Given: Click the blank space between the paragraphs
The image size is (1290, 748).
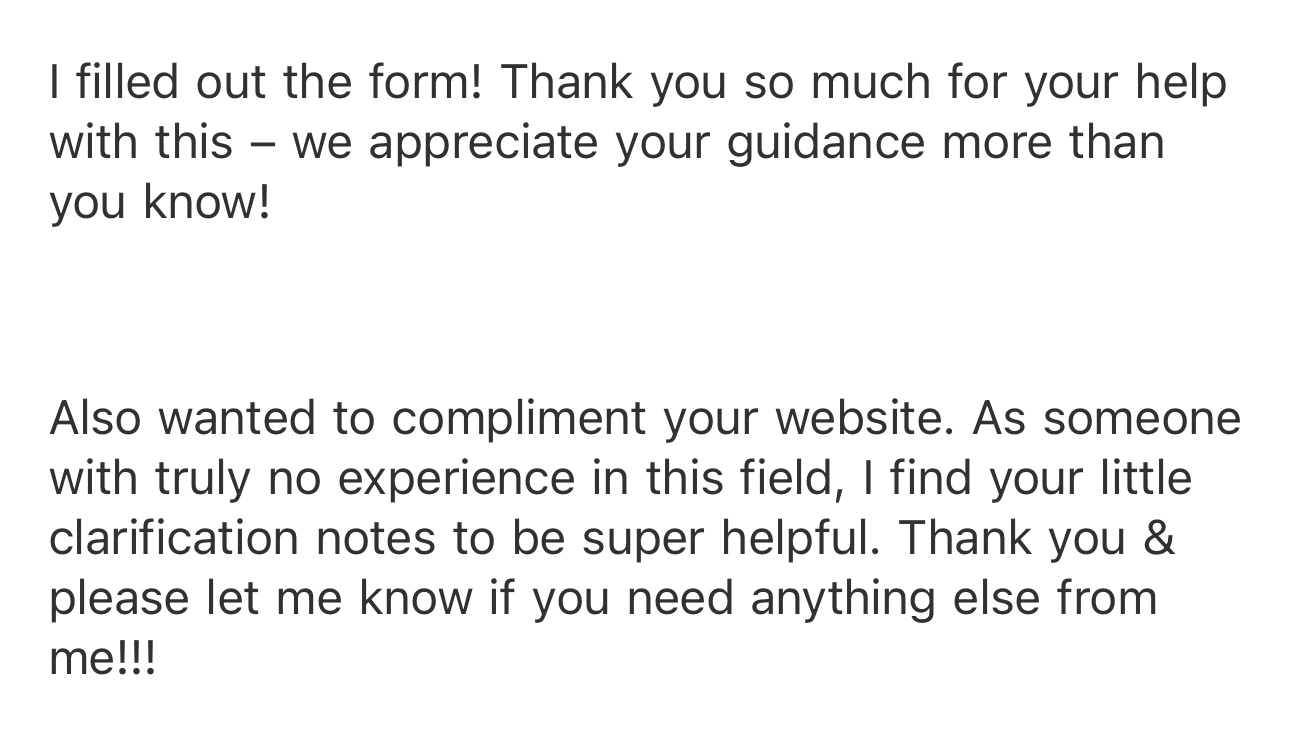Looking at the screenshot, I should pyautogui.click(x=645, y=310).
